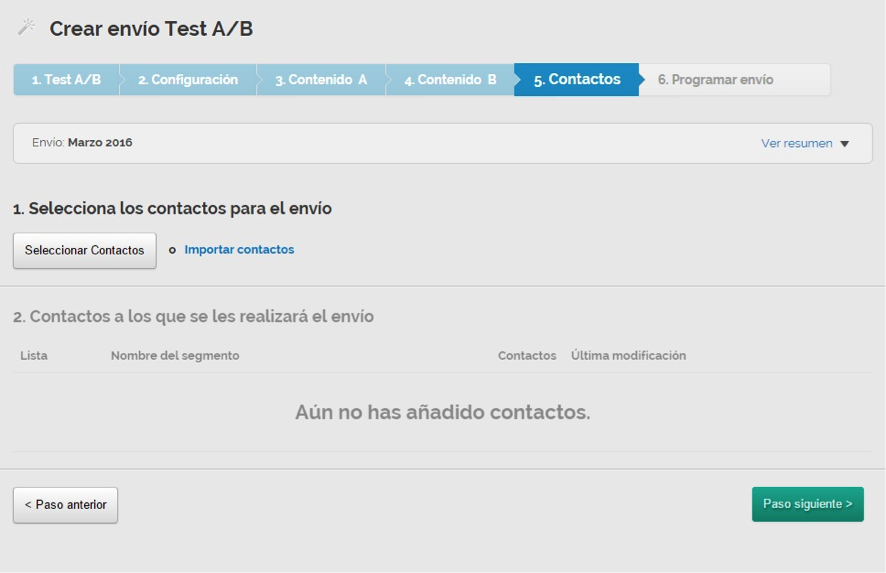Continue with the Paso siguiente button

coord(807,504)
